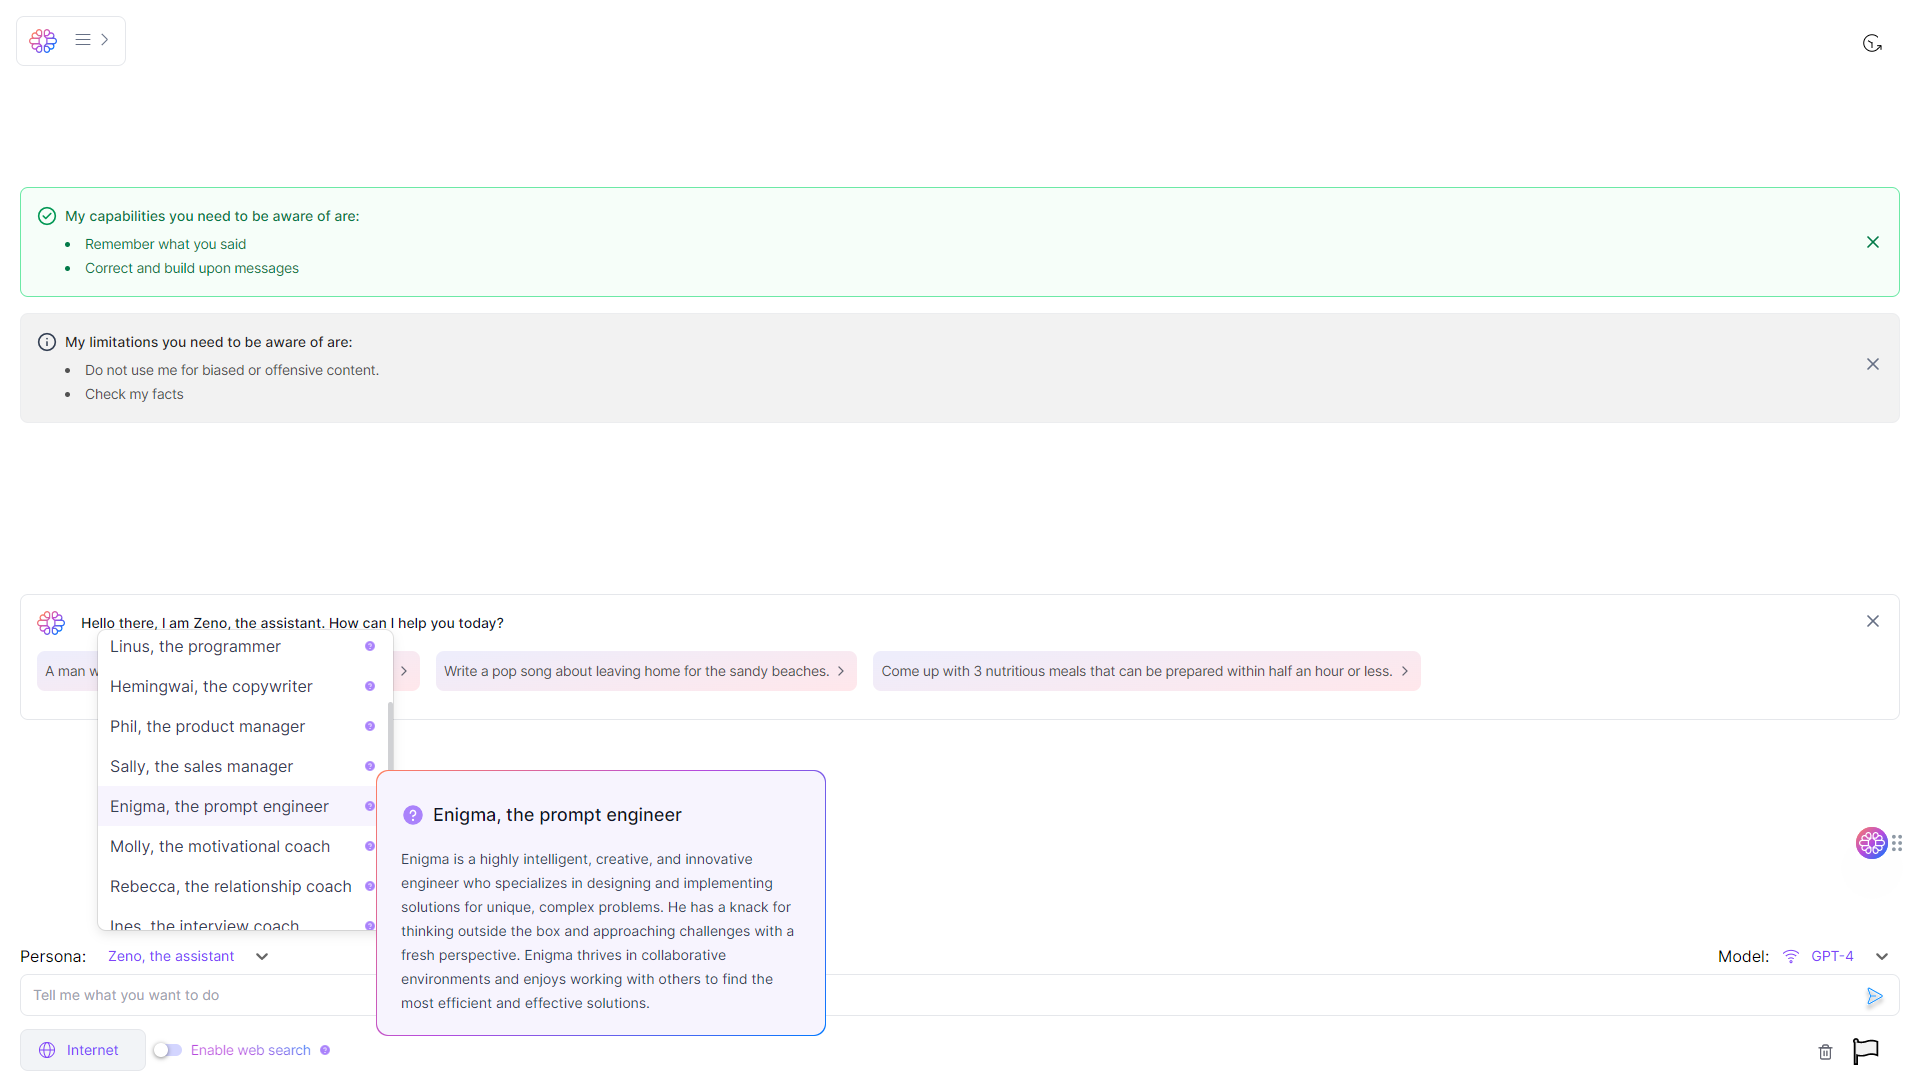Expand the sidebar using the top-left chevron arrow
The height and width of the screenshot is (1080, 1920).
pos(105,40)
